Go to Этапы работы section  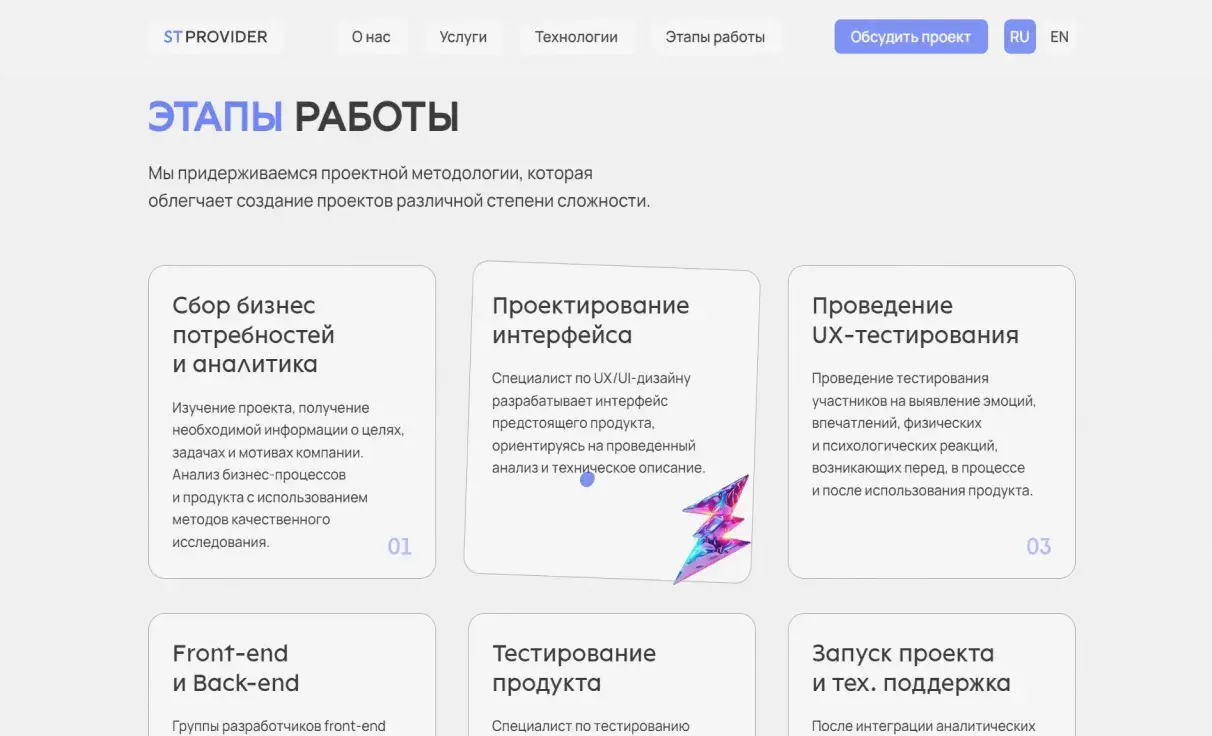[x=715, y=37]
